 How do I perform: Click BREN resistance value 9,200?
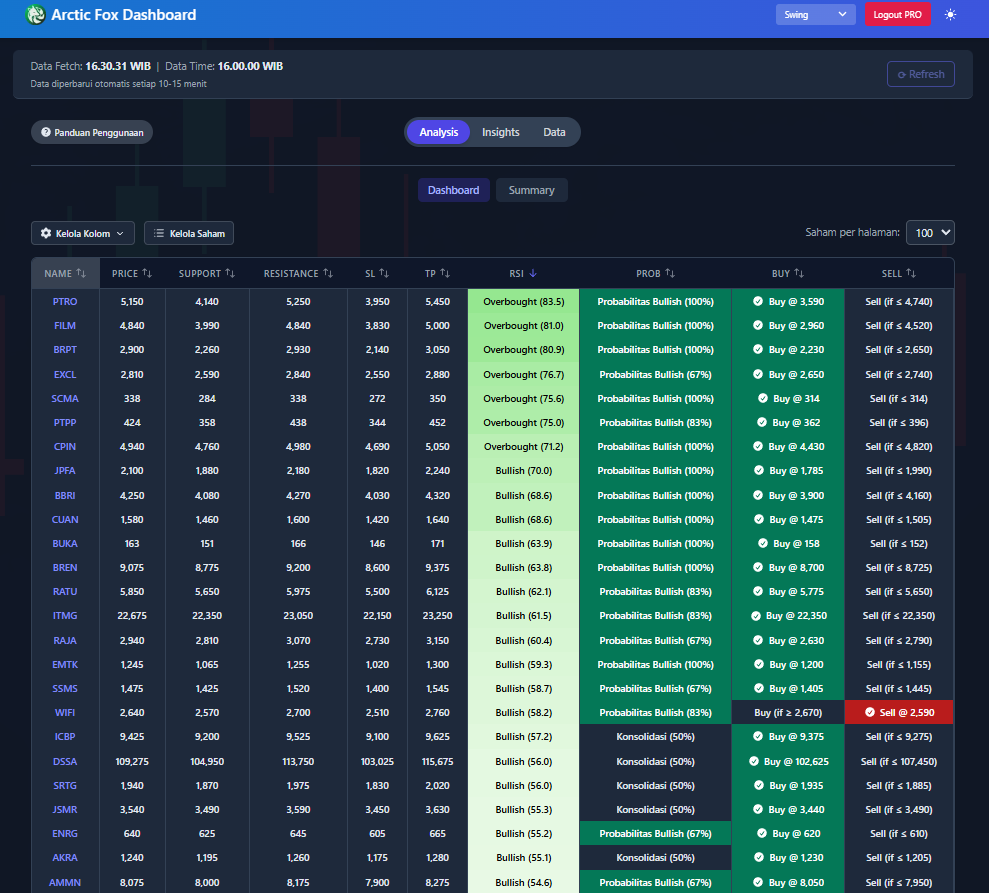point(298,568)
